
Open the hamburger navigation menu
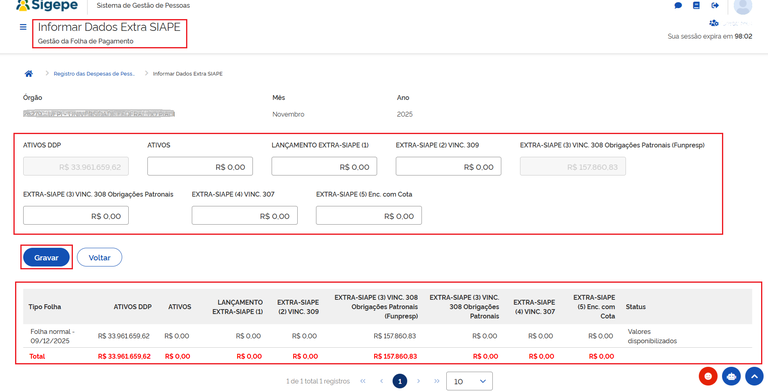tap(23, 27)
